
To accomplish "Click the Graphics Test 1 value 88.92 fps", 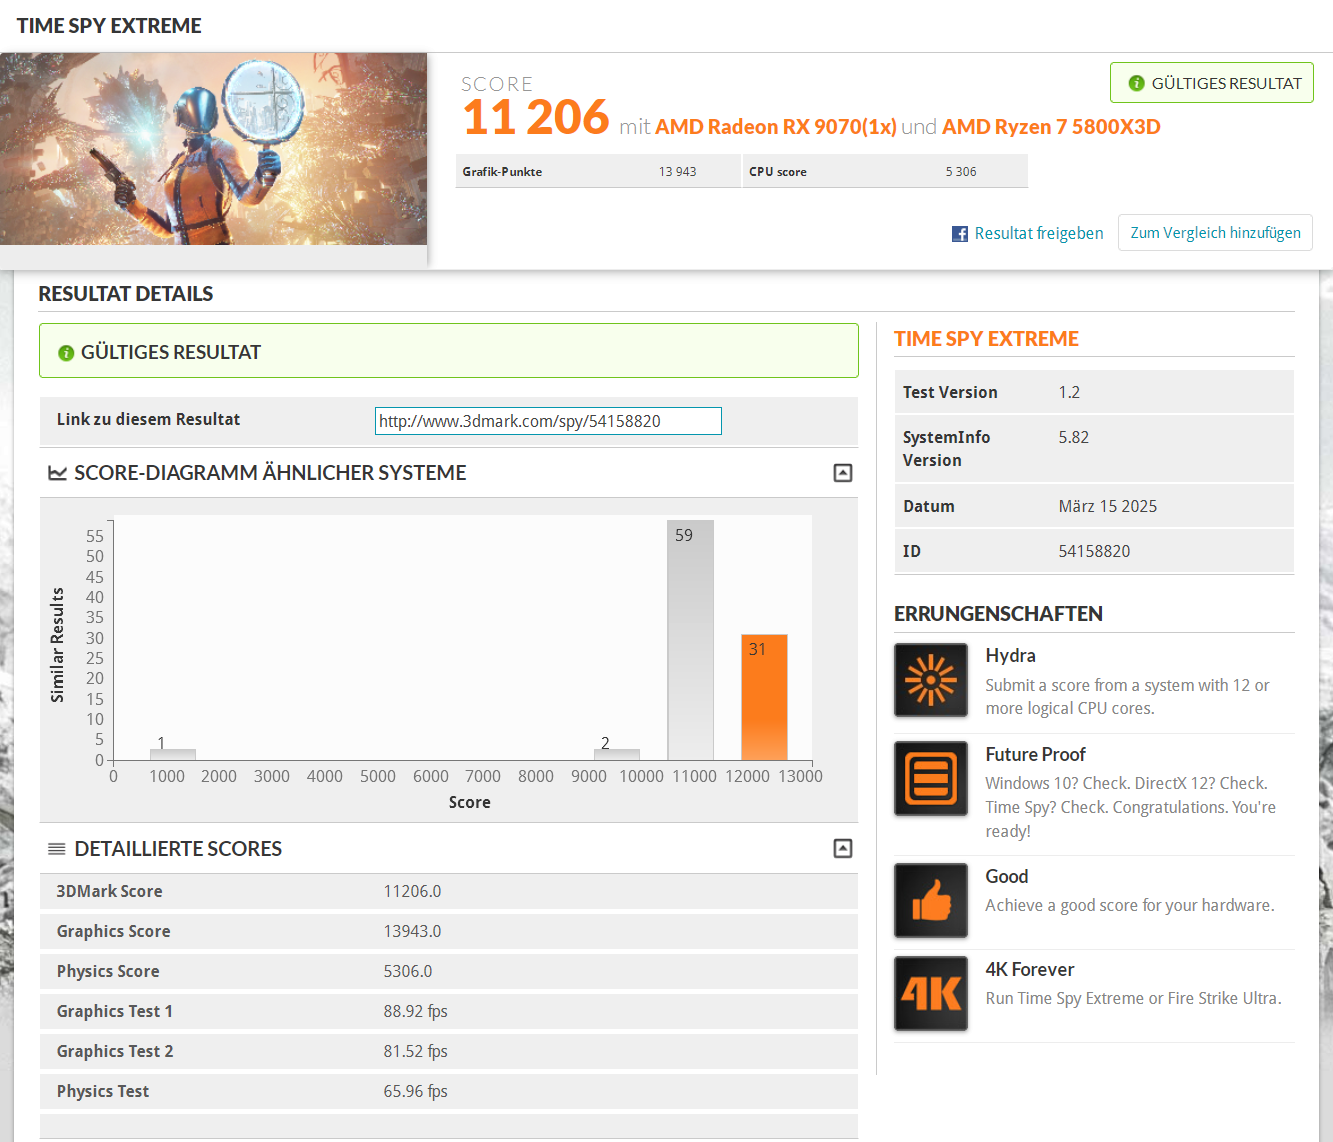I will (x=415, y=1011).
